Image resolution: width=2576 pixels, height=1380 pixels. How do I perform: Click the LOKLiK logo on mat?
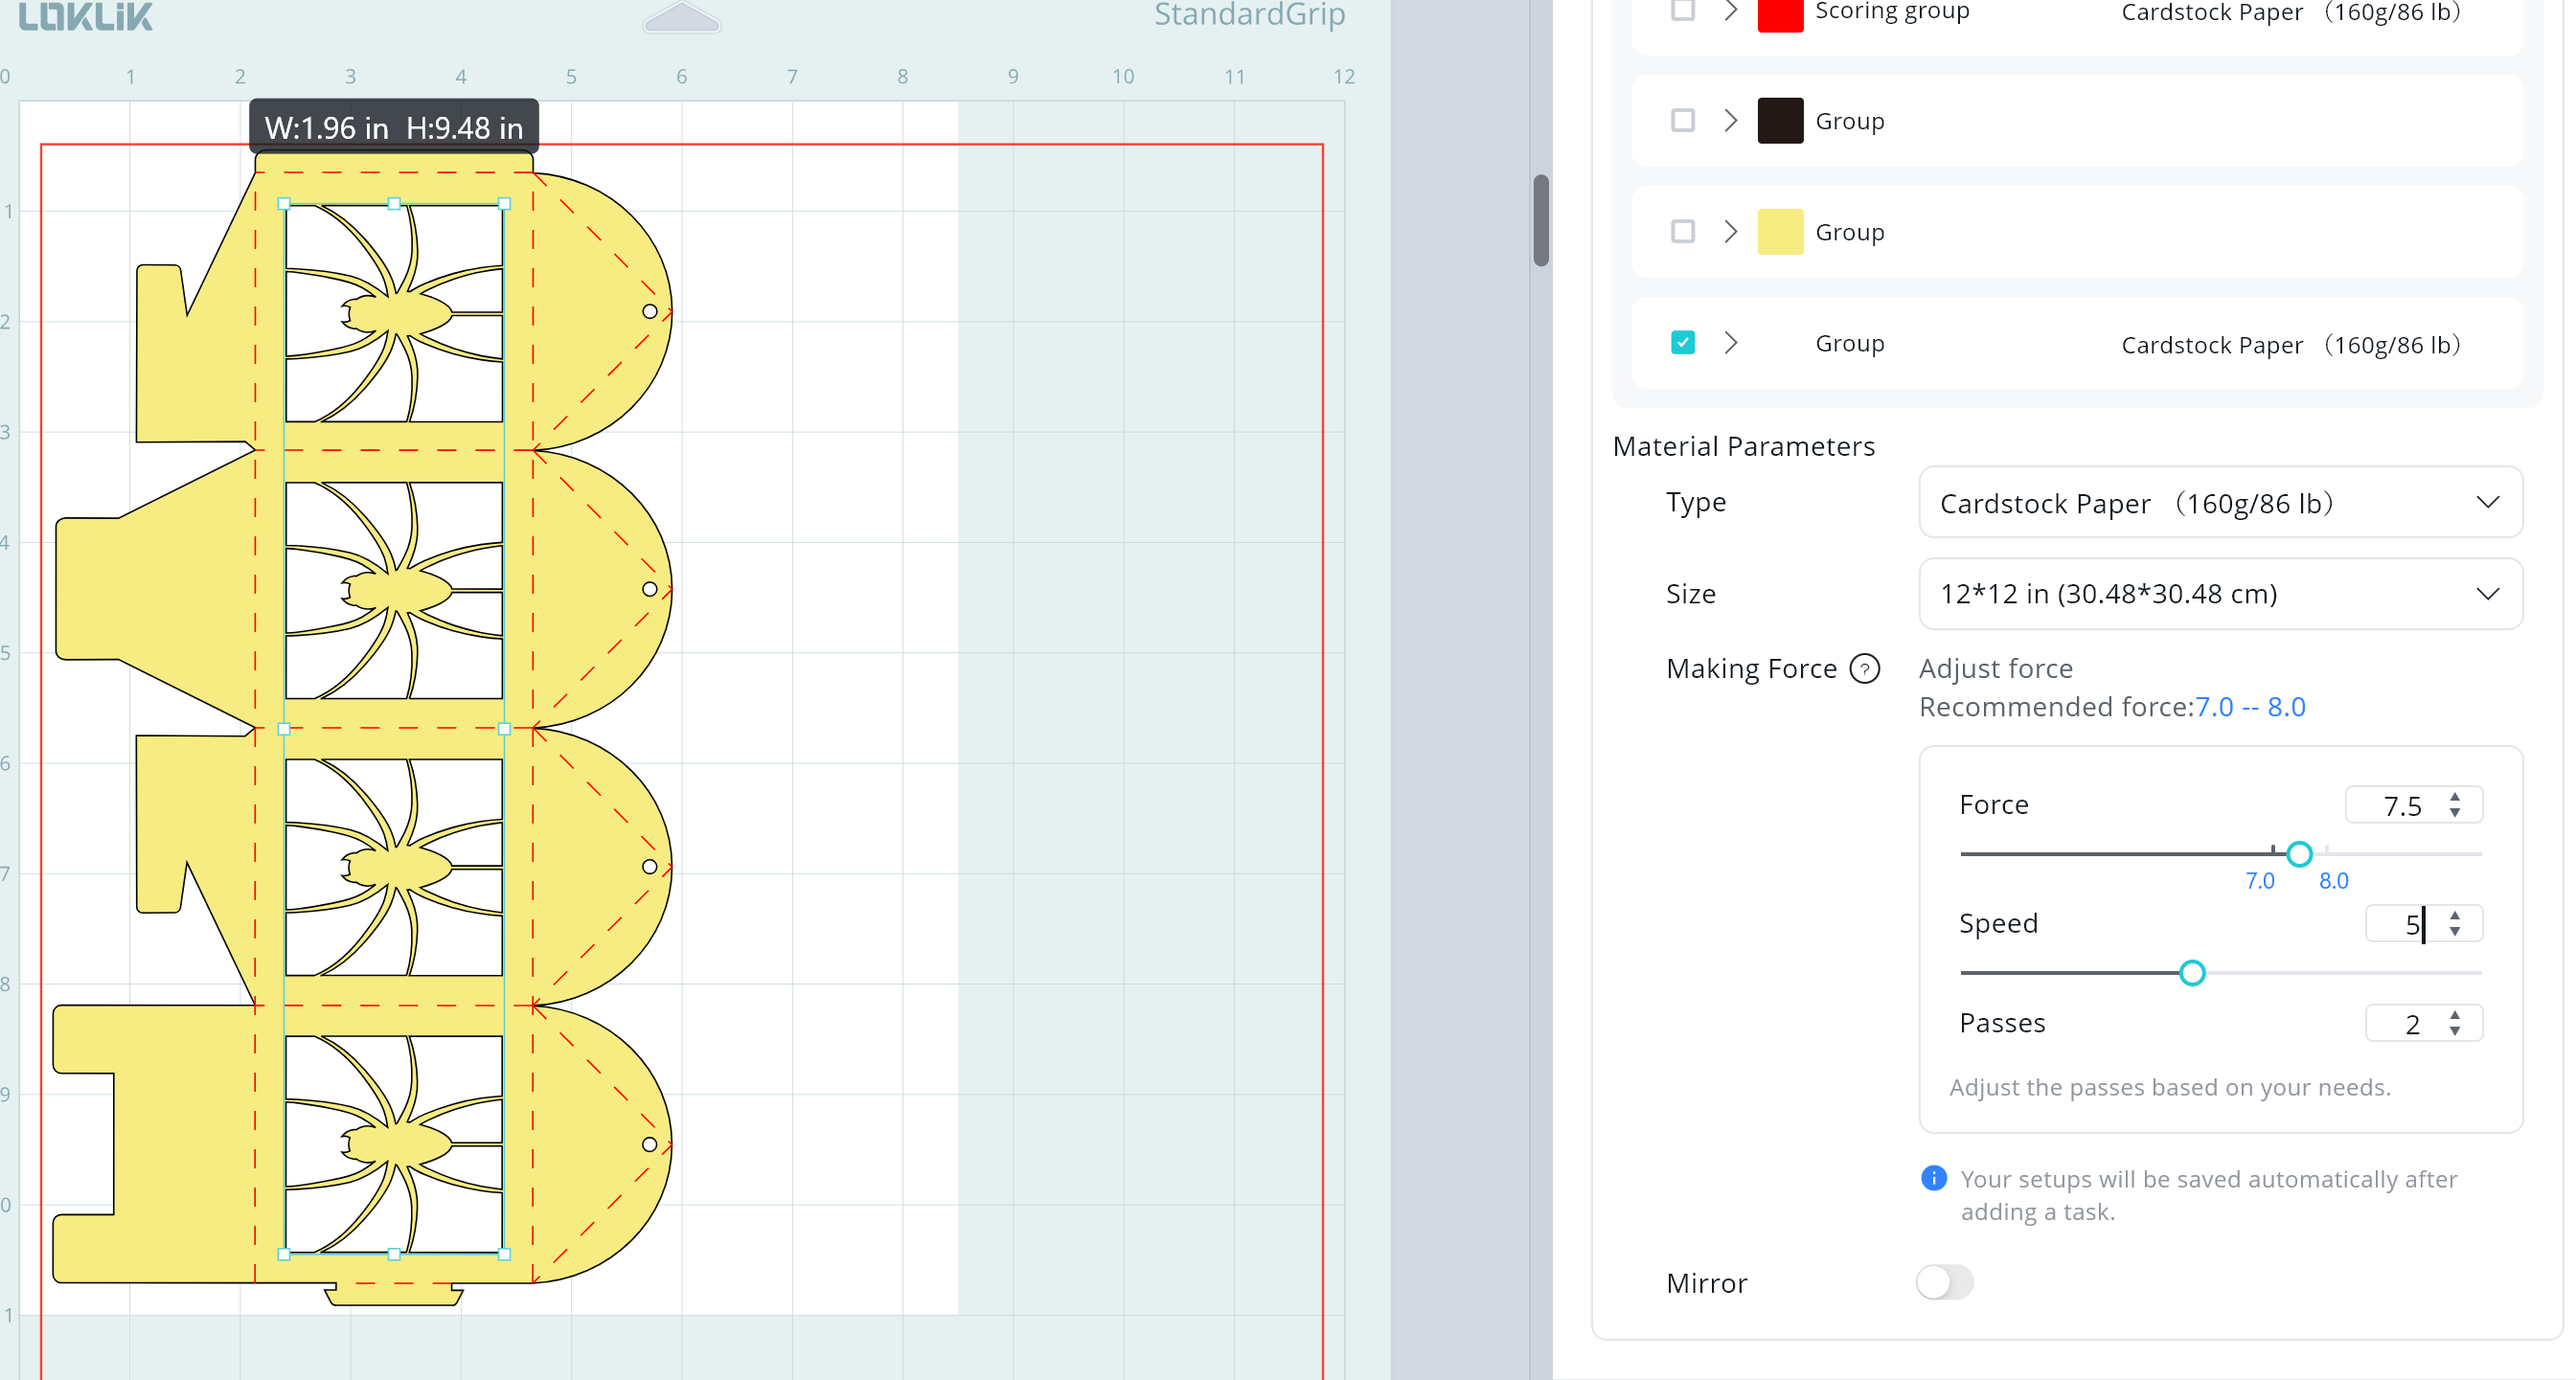click(x=86, y=16)
